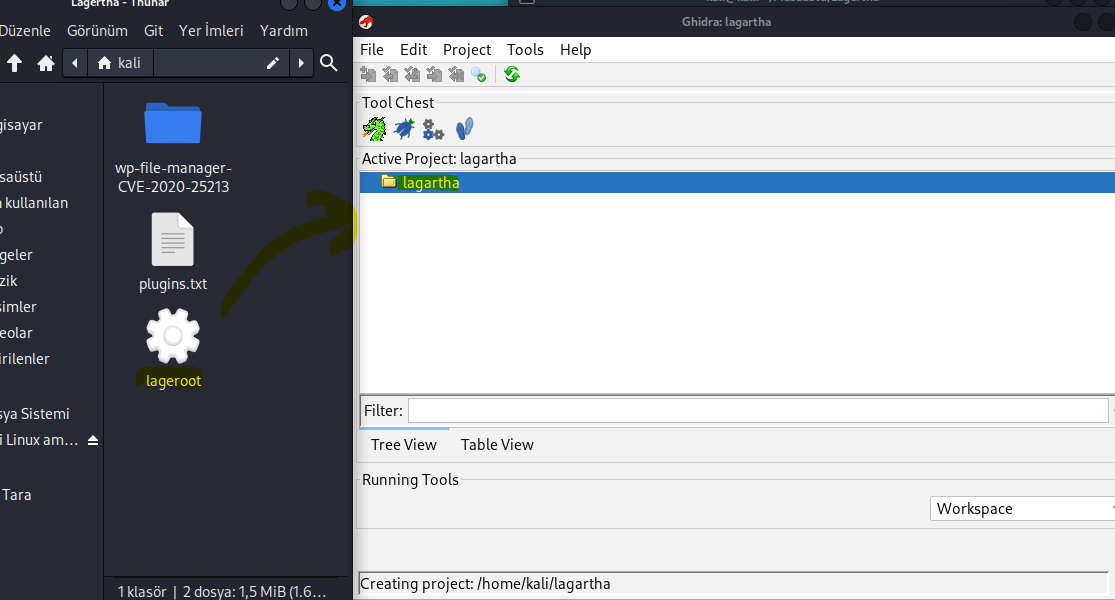Image resolution: width=1115 pixels, height=600 pixels.
Task: Open the gears tool in Tool Chest
Action: click(x=433, y=129)
